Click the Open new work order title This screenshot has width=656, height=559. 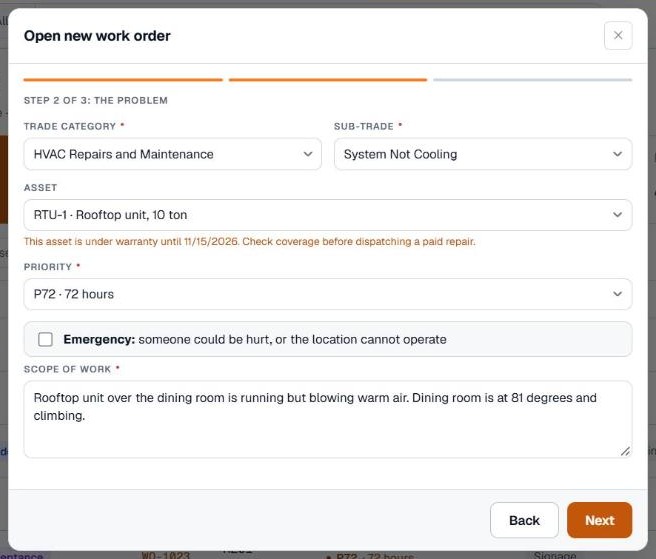[x=97, y=36]
